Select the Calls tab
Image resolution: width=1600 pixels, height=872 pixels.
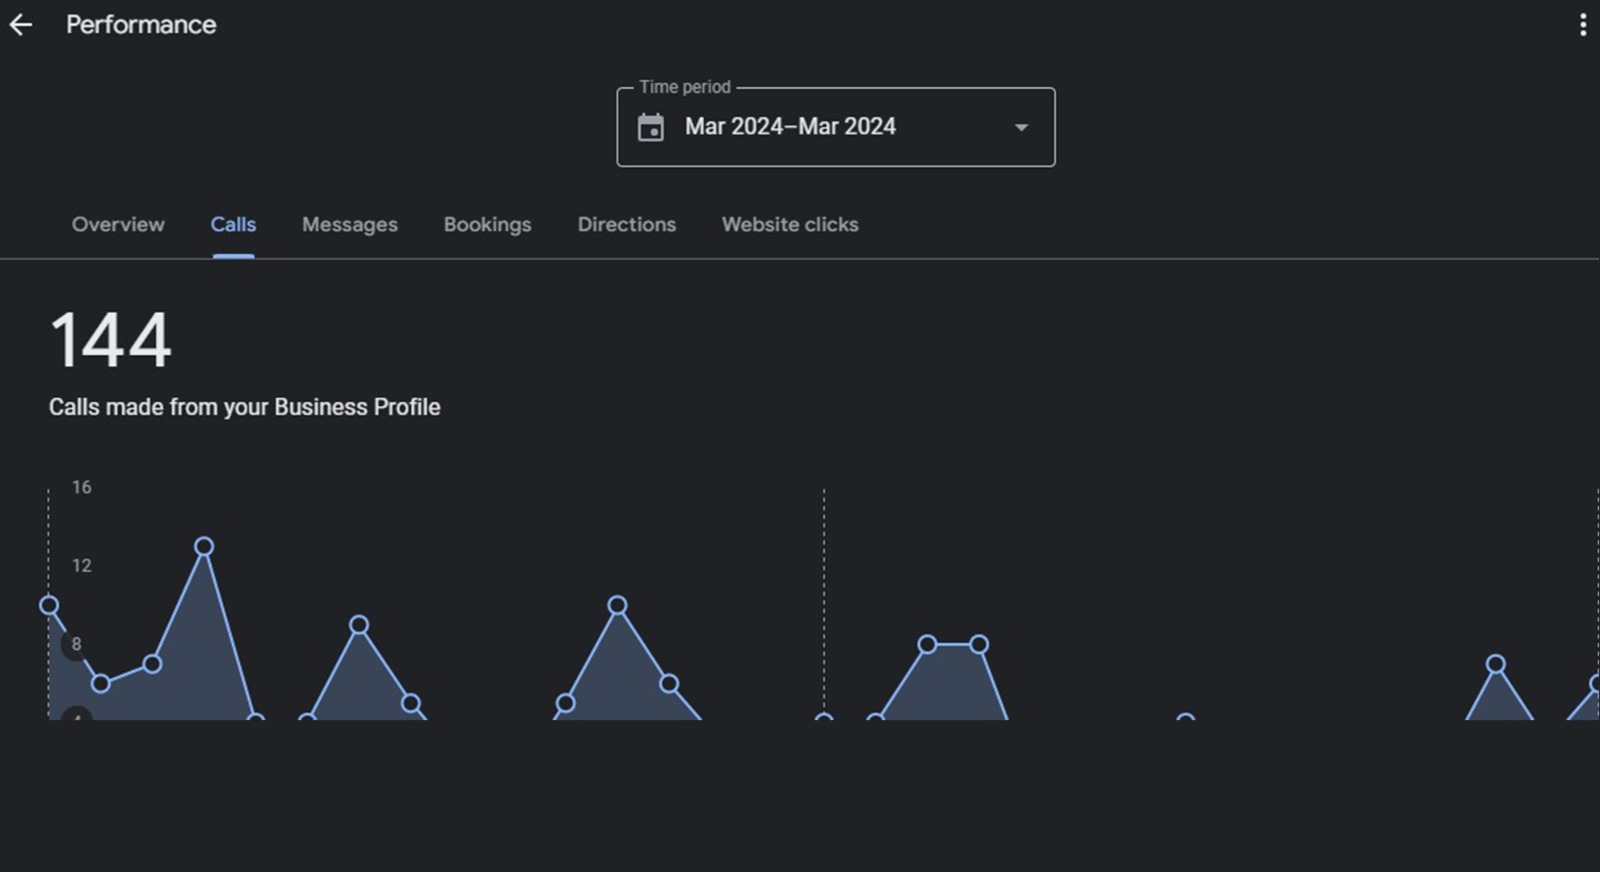(x=233, y=225)
